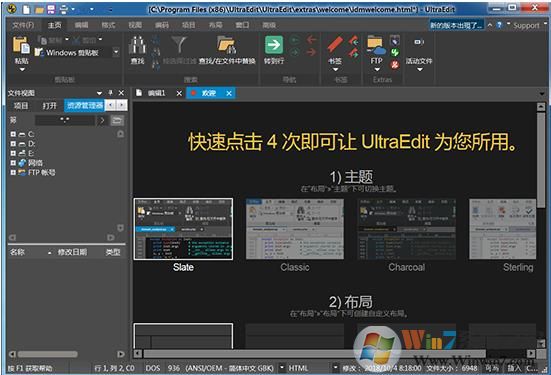Open the FTP folder cloud icon
The width and height of the screenshot is (551, 375).
pos(376,46)
